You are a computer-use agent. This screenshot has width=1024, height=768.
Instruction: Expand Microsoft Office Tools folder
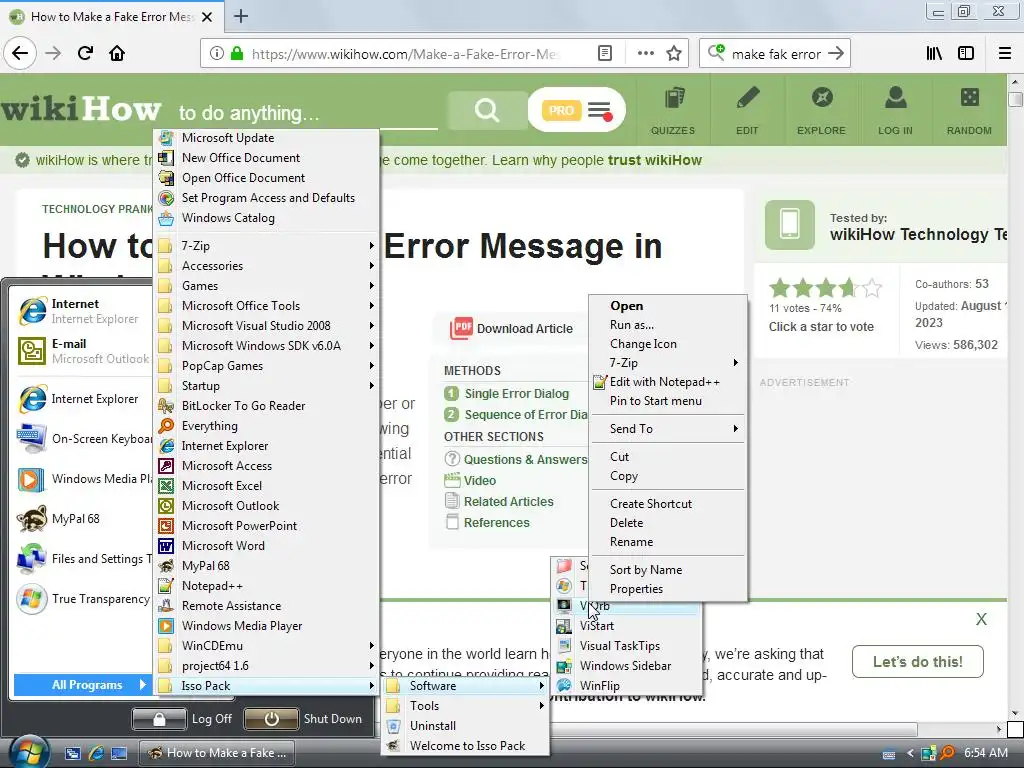[266, 306]
